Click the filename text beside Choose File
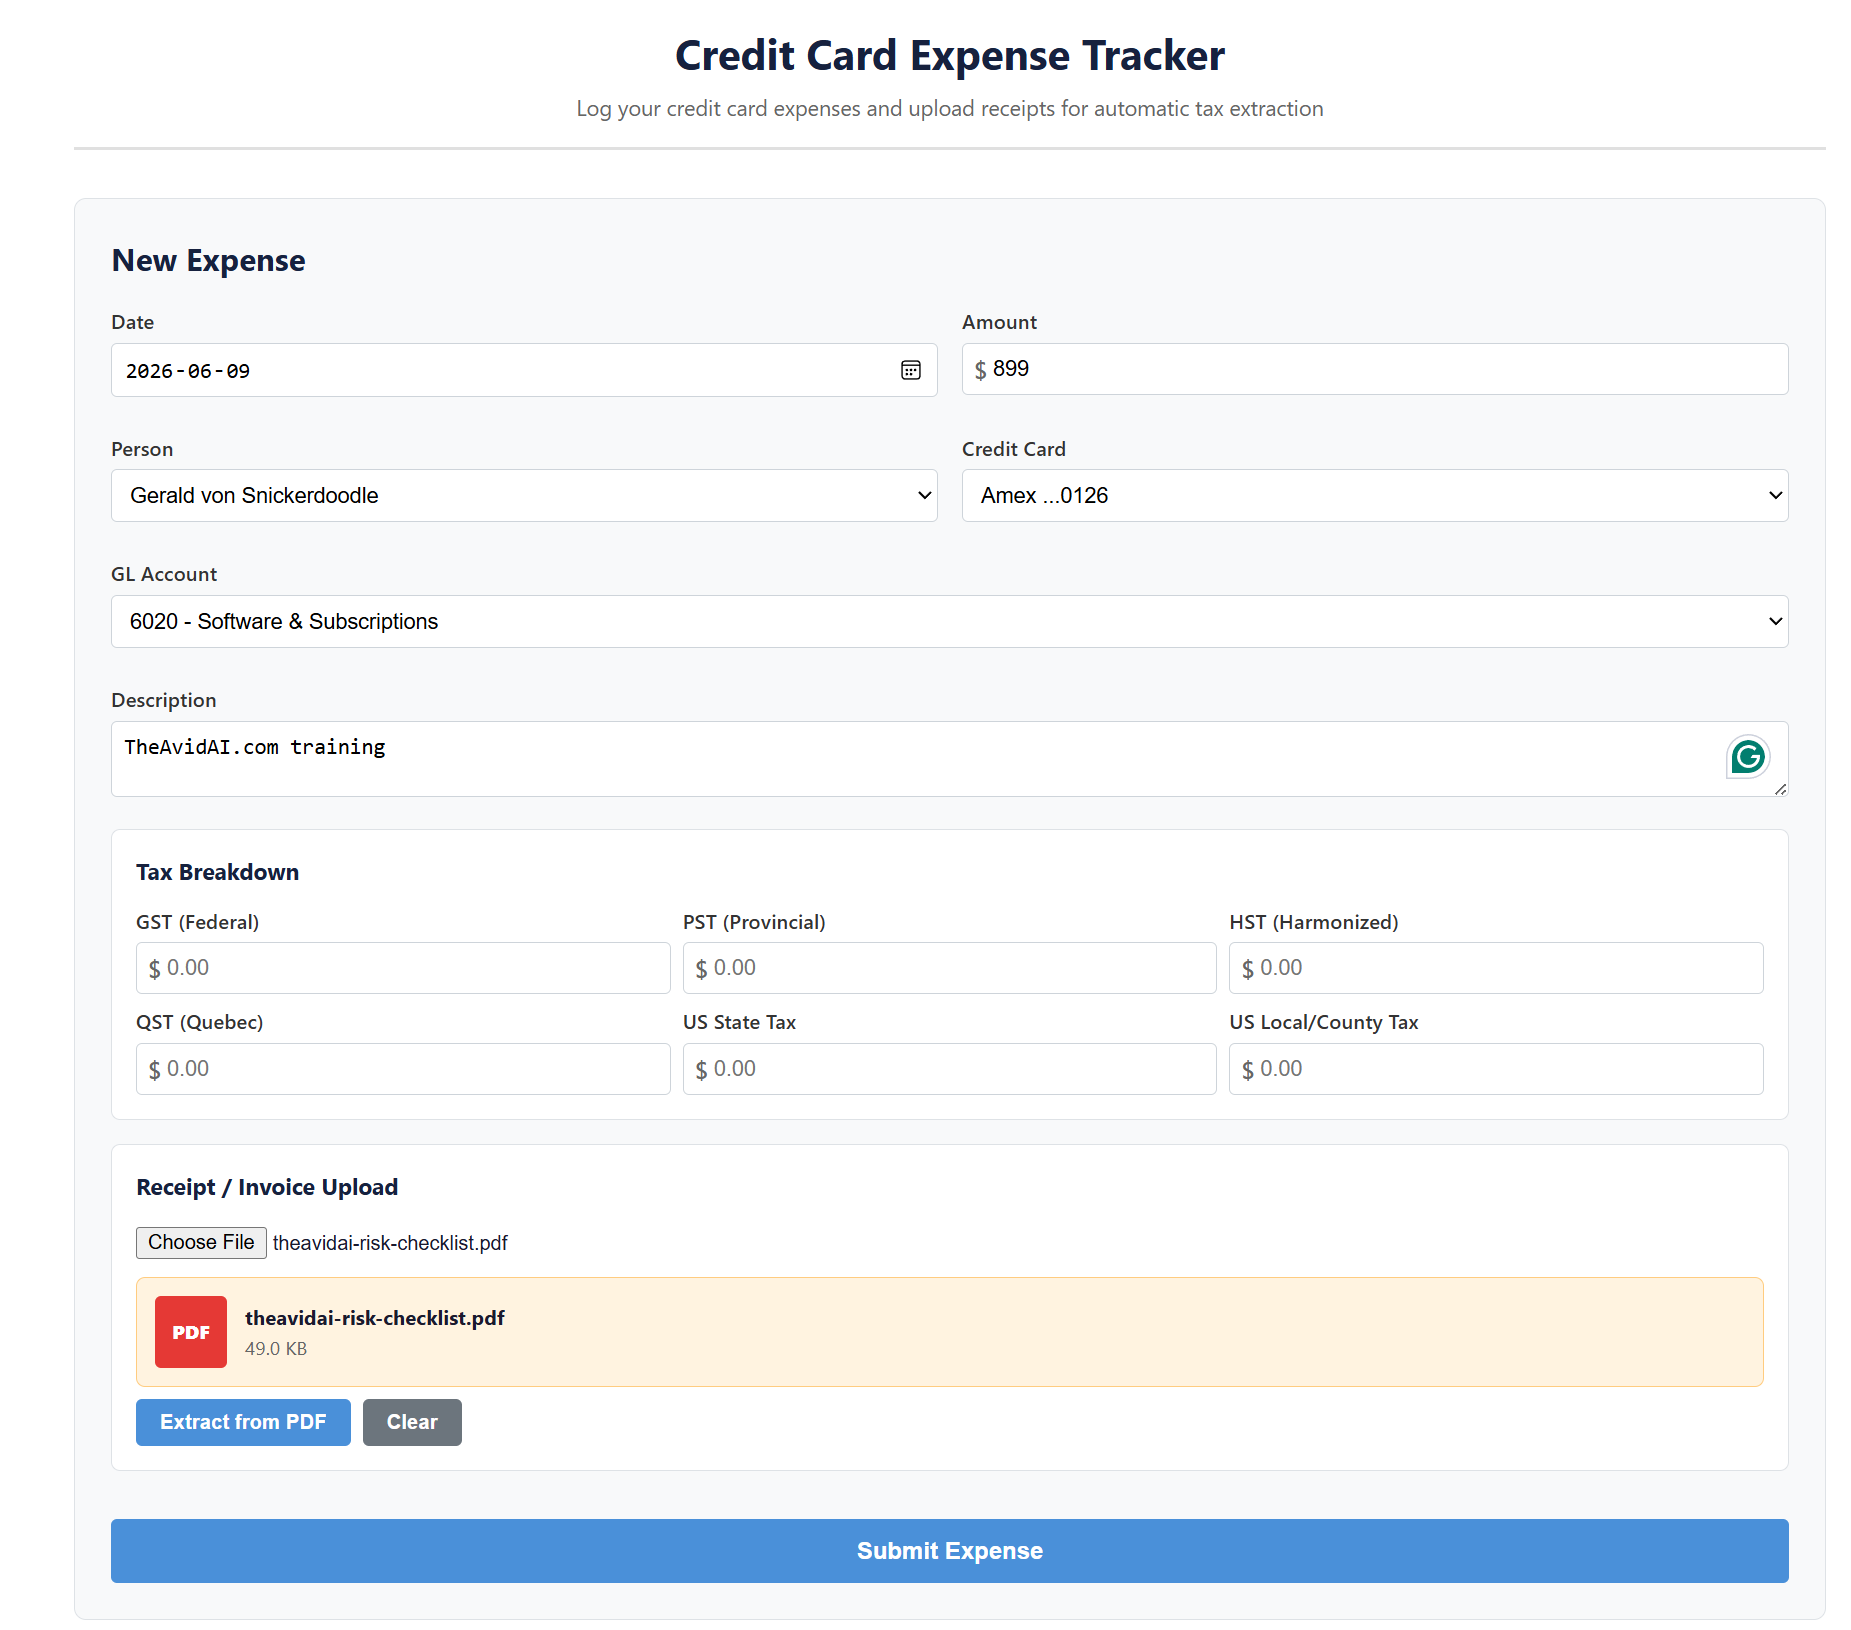1851x1630 pixels. click(x=390, y=1243)
